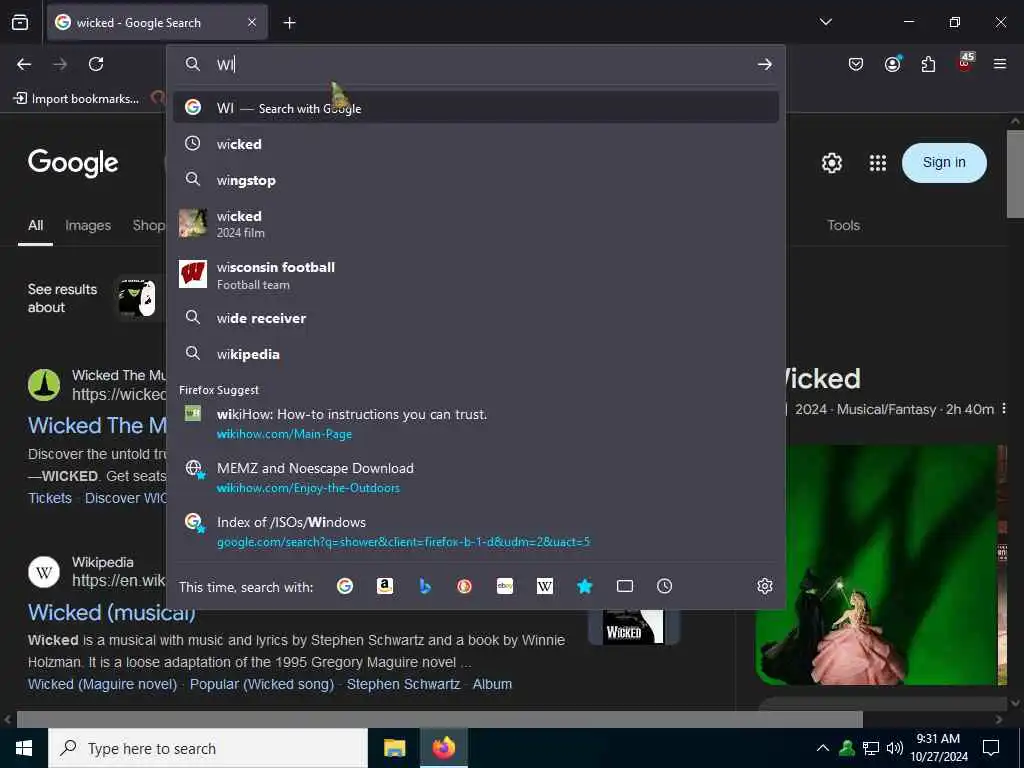Choose the wide receiver suggestion
This screenshot has width=1024, height=768.
pyautogui.click(x=476, y=318)
